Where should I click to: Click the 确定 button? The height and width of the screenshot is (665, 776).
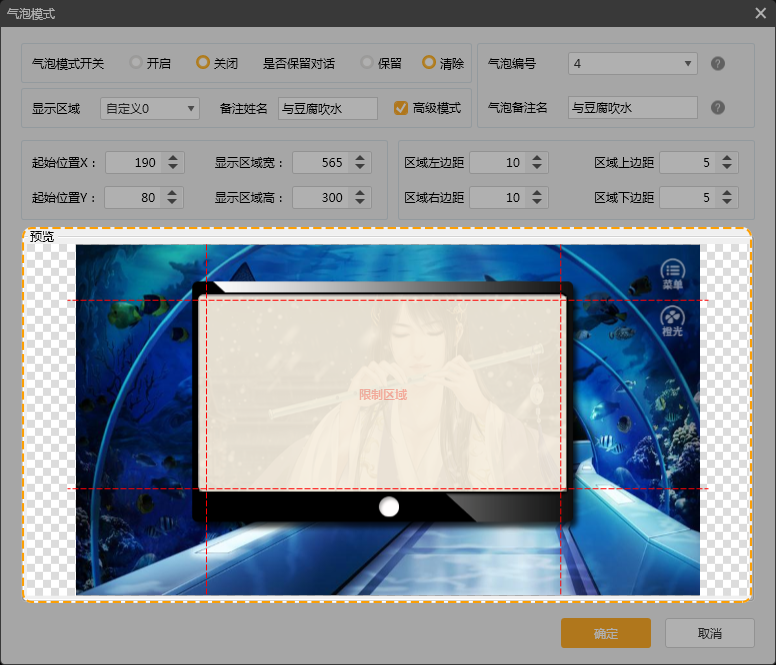tap(606, 633)
